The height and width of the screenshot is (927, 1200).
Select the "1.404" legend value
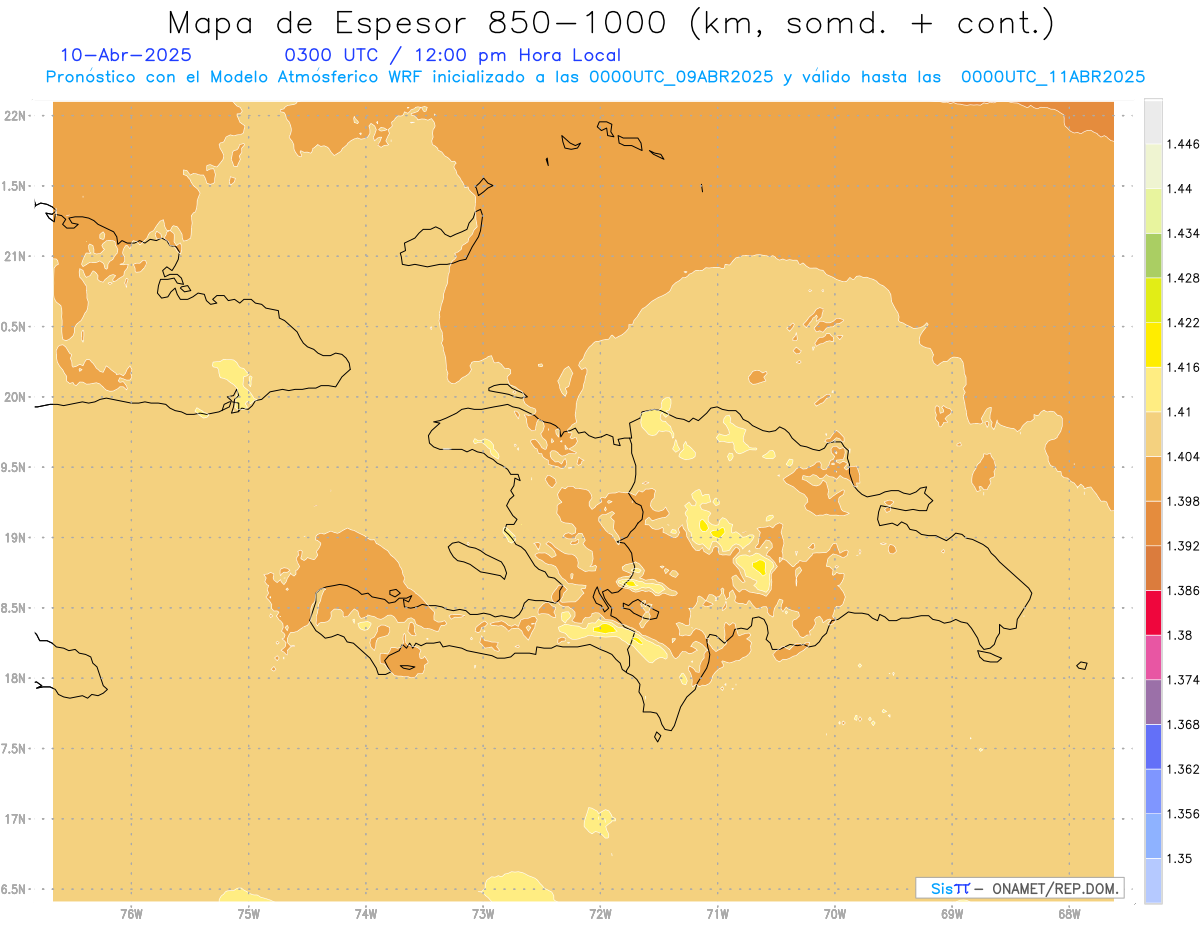[x=1183, y=456]
